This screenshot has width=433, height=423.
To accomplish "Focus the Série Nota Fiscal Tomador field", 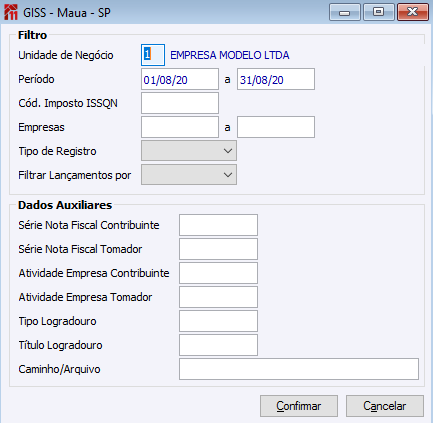I will tap(218, 249).
